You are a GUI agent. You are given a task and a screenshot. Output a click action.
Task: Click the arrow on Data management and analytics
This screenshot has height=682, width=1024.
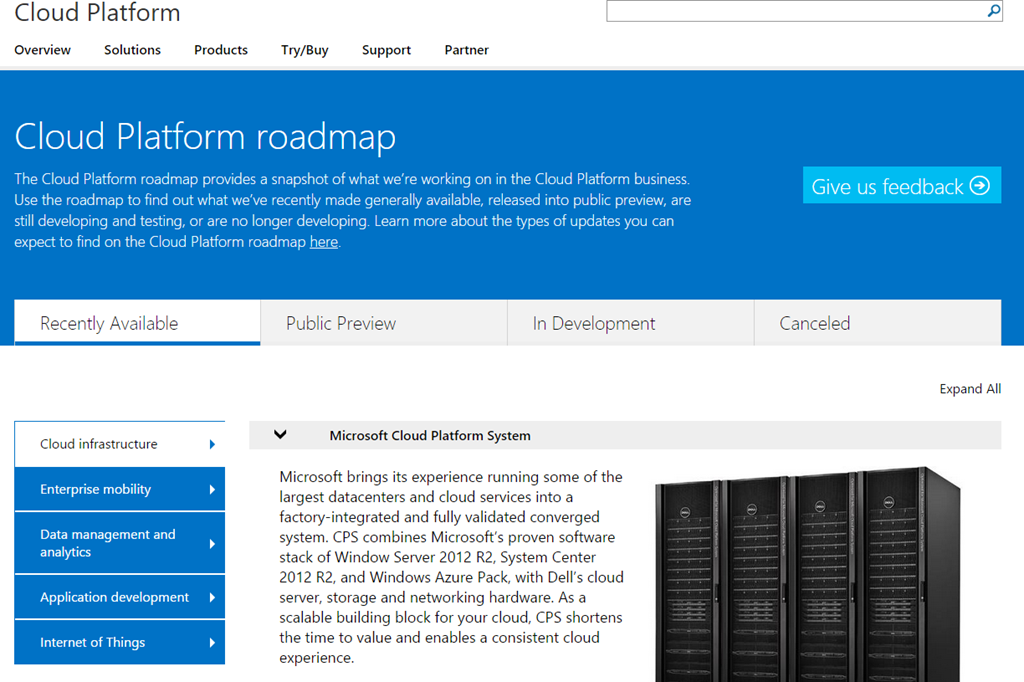[x=211, y=543]
